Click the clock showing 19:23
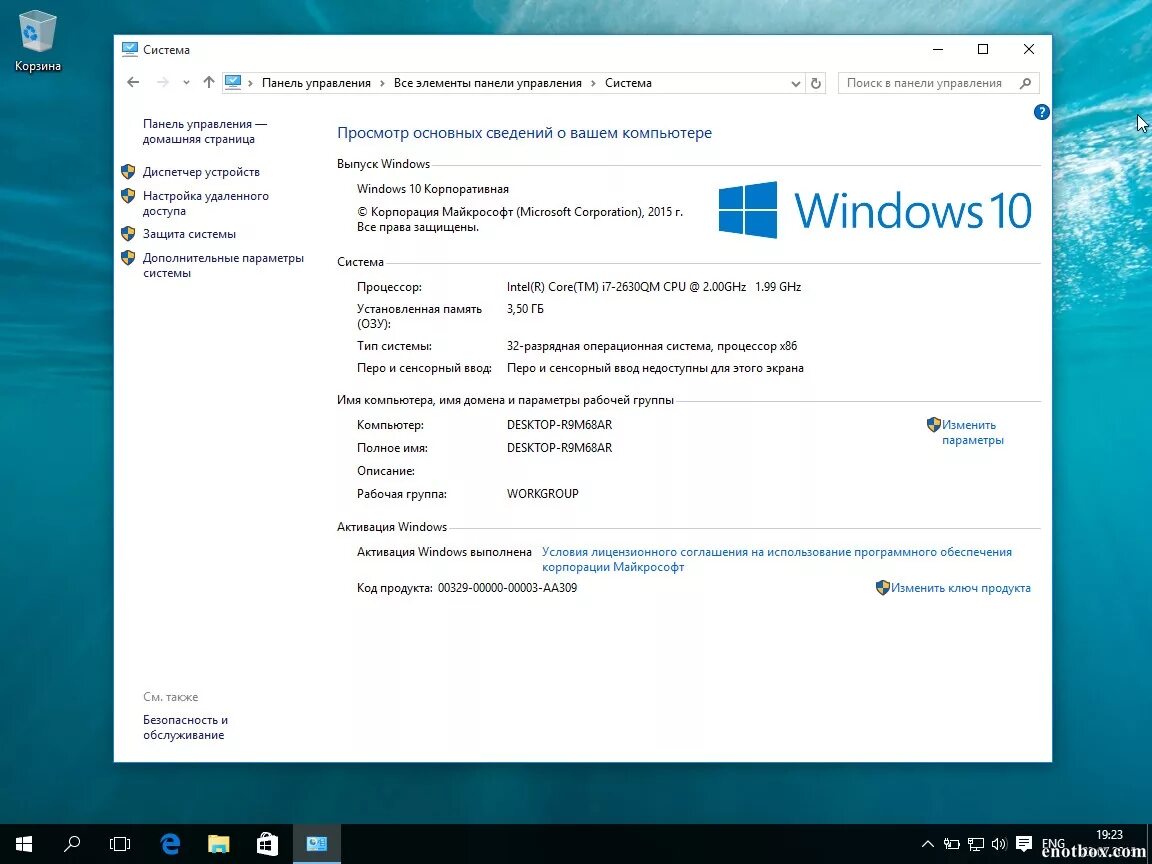 point(1109,835)
